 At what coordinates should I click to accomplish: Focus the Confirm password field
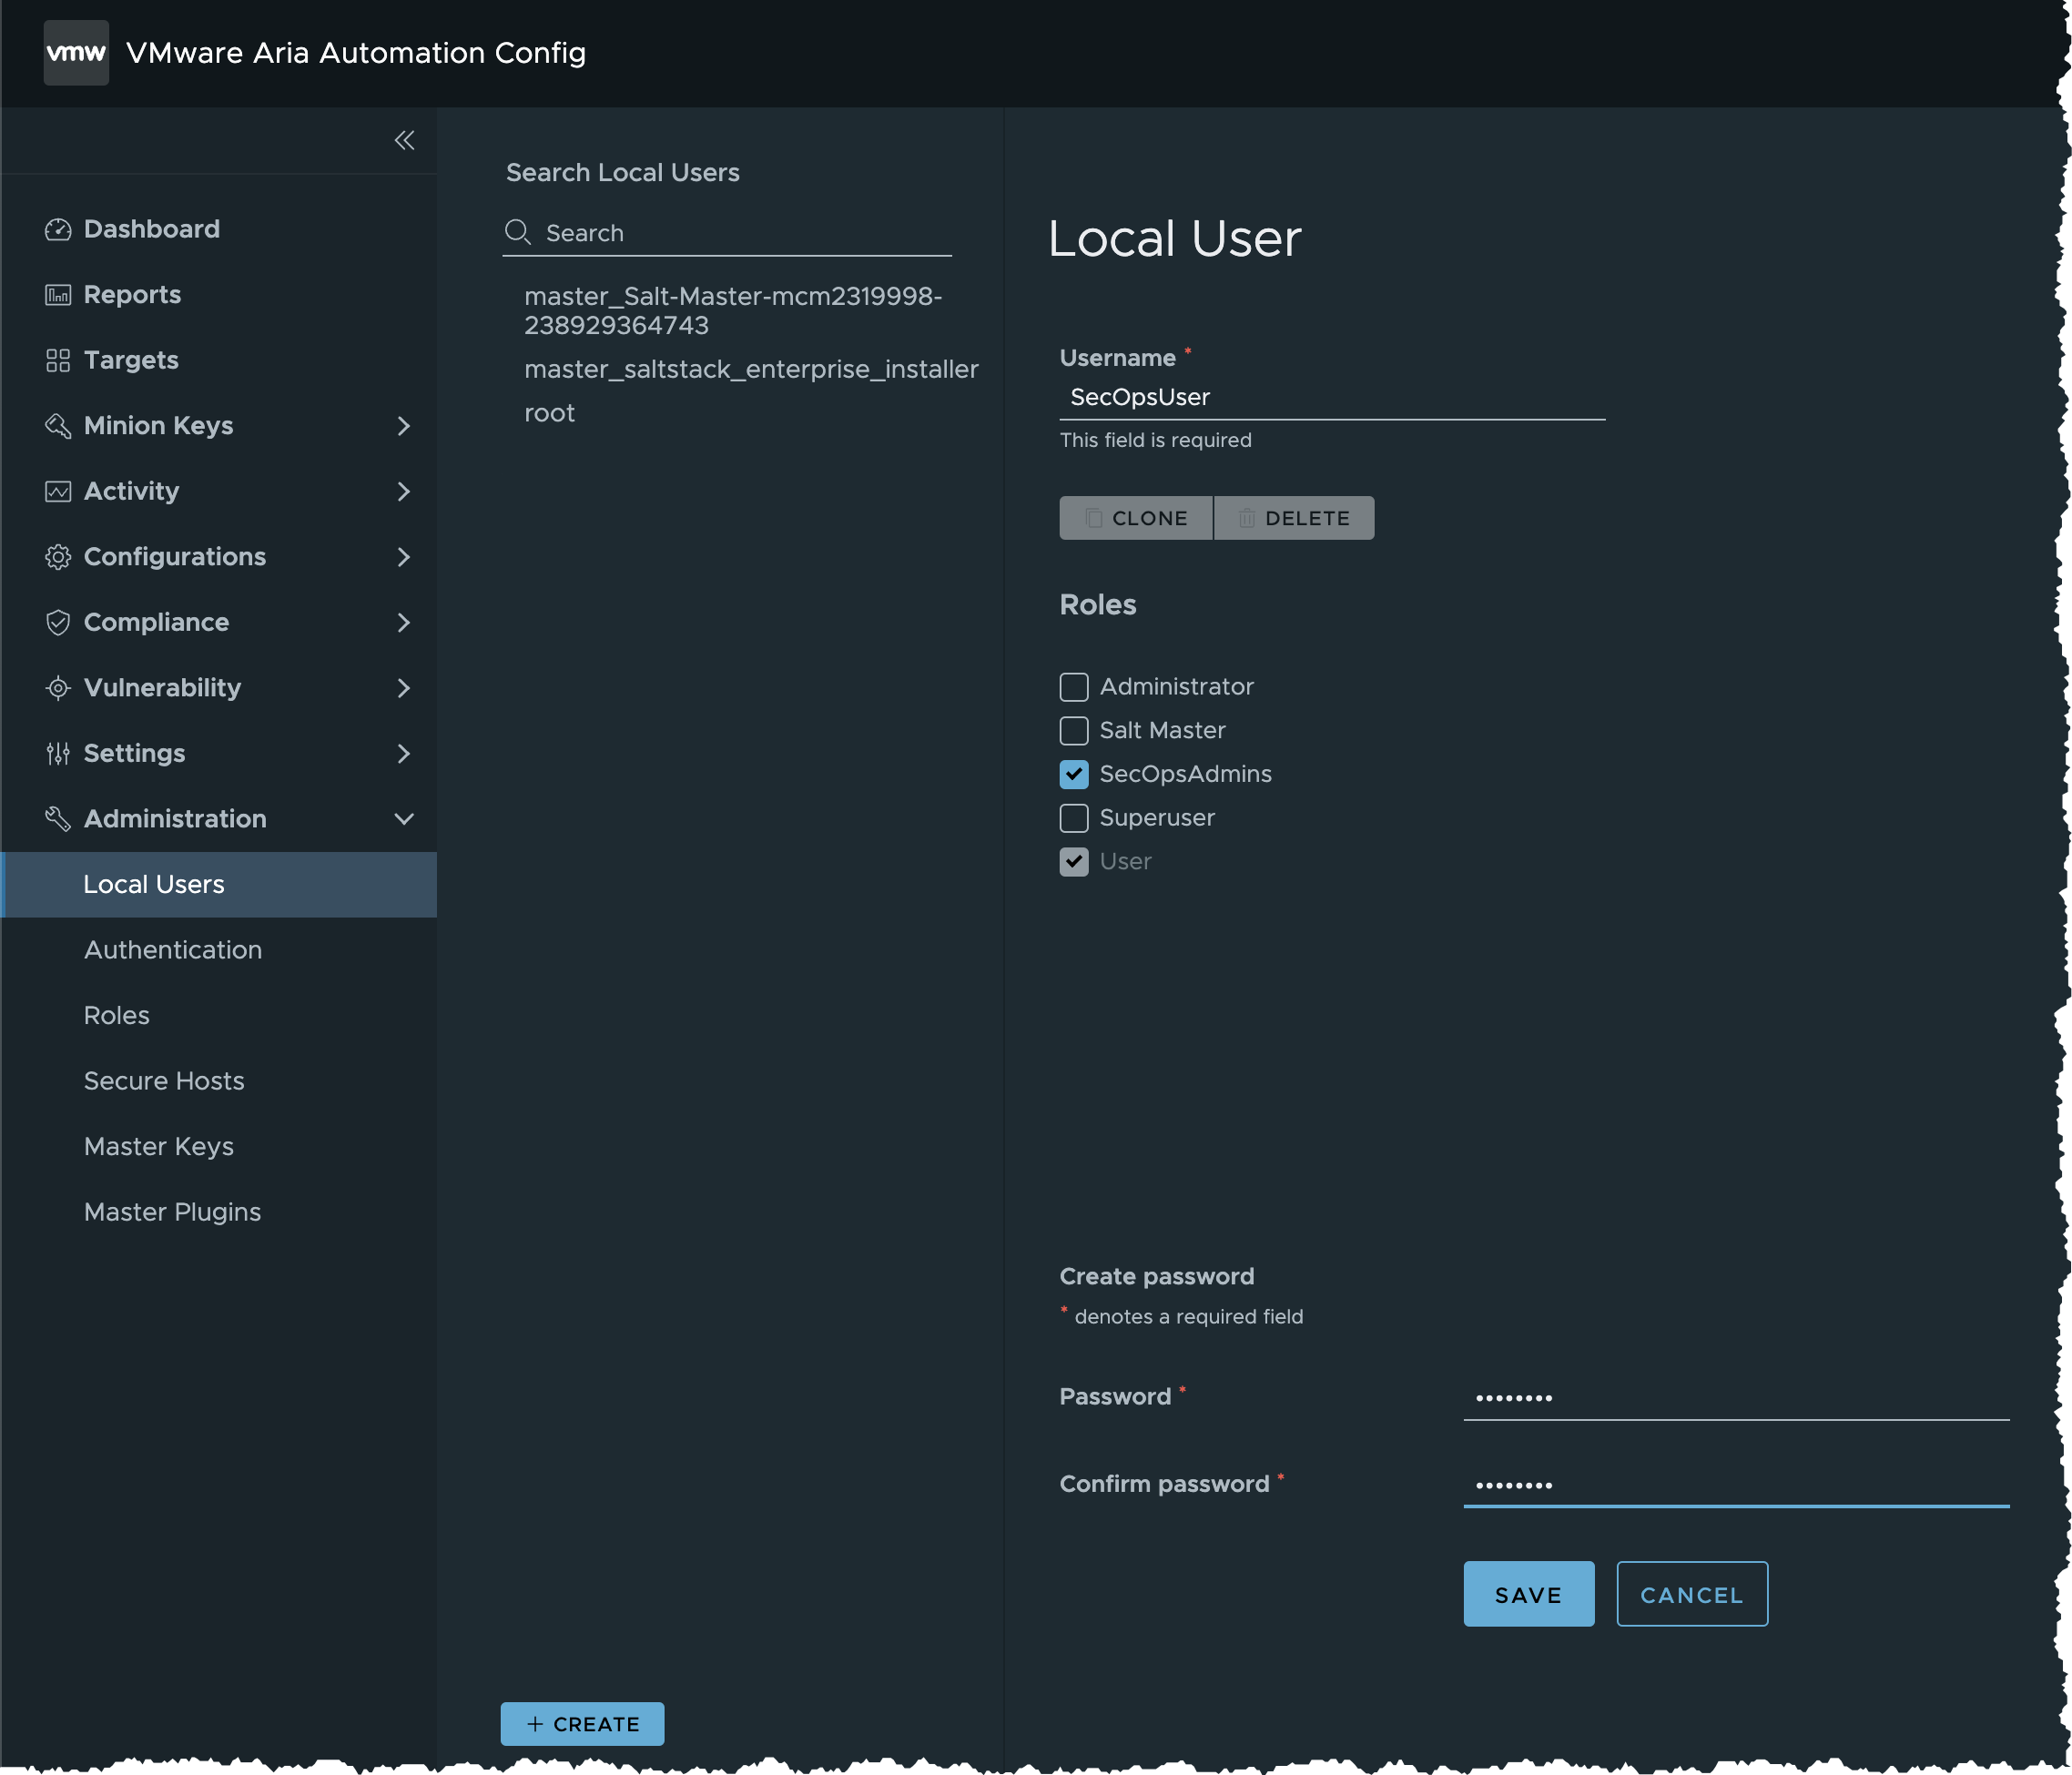click(x=1736, y=1485)
